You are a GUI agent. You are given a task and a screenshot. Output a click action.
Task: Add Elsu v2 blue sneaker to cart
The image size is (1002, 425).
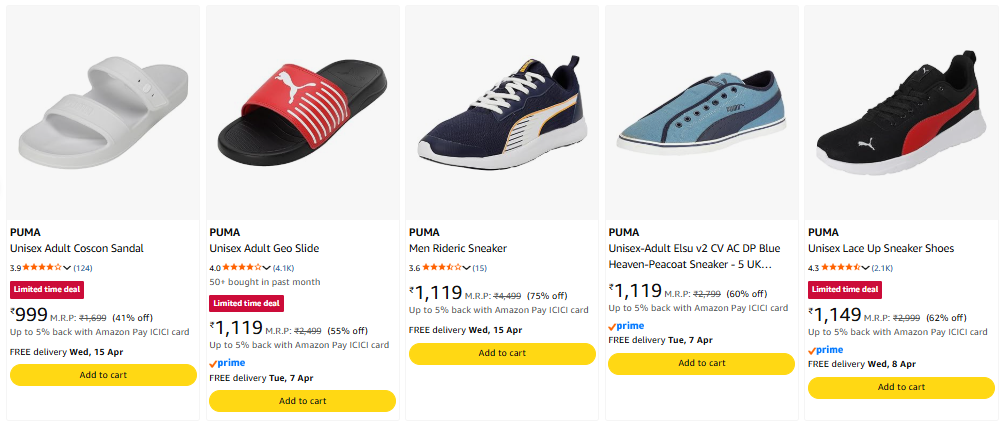tap(701, 363)
